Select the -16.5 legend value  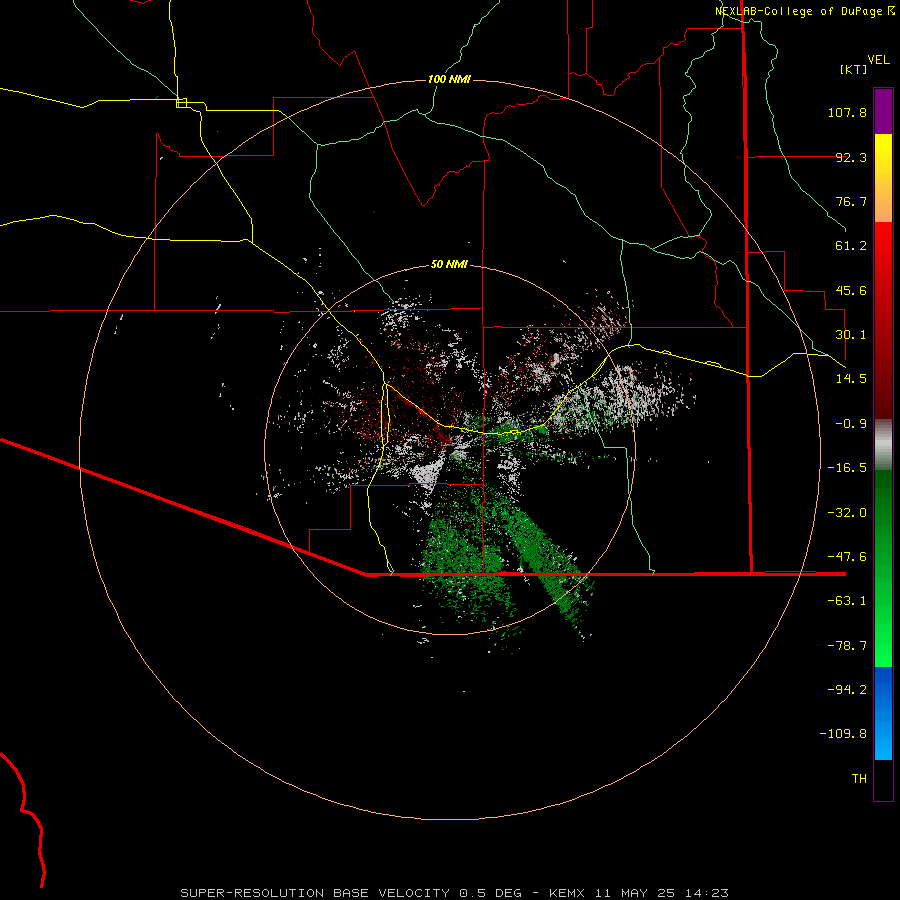pos(847,468)
